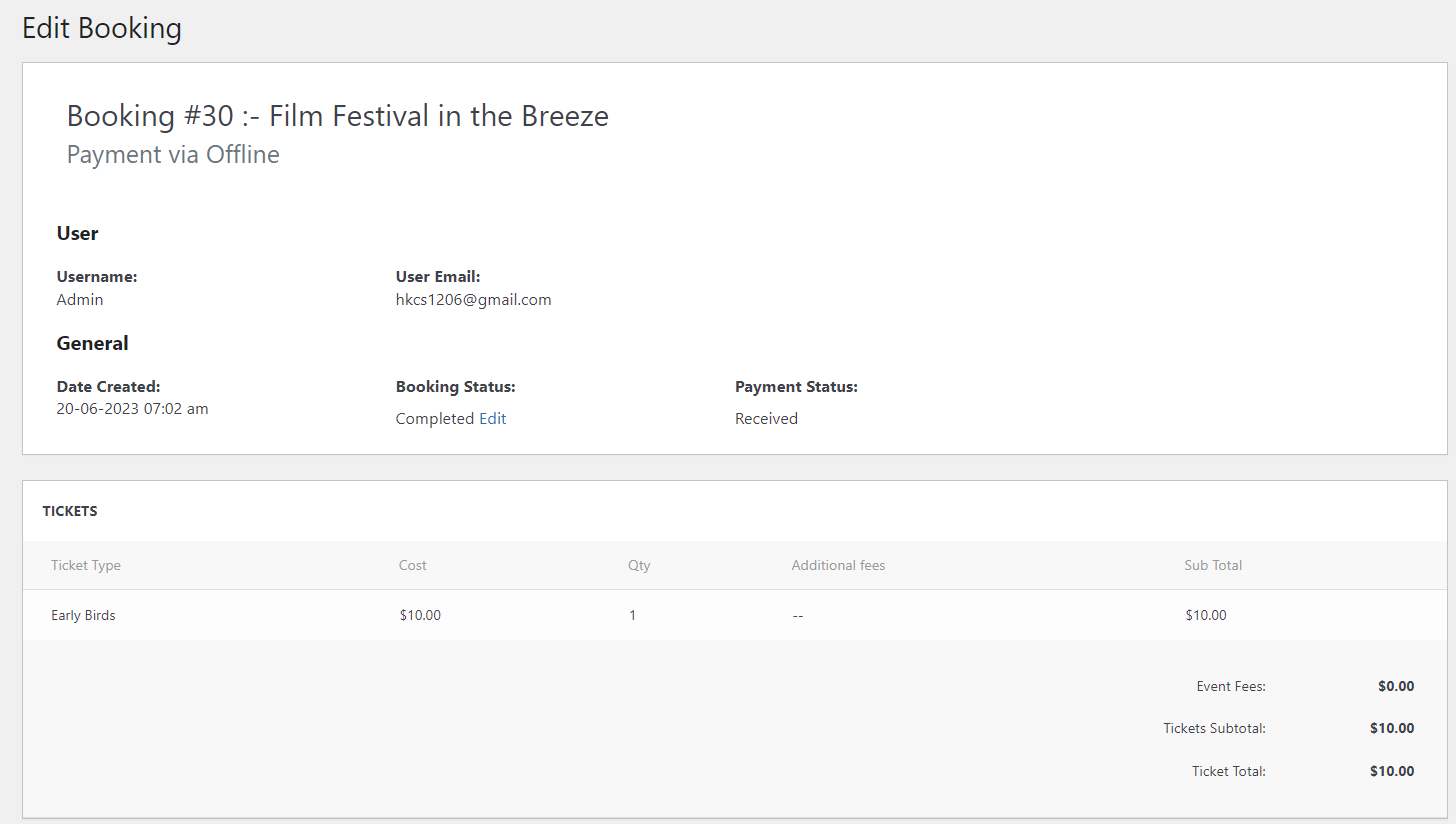Click the Cost column header

[412, 566]
